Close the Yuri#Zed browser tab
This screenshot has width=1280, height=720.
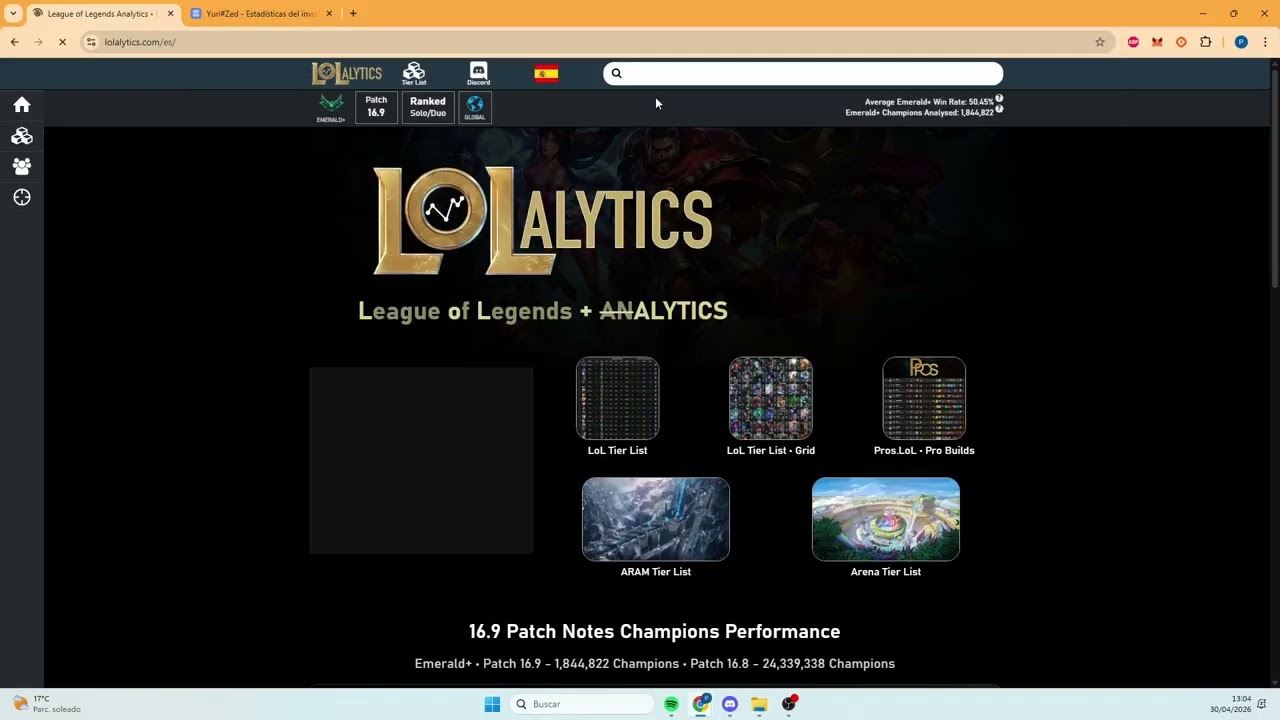coord(329,14)
